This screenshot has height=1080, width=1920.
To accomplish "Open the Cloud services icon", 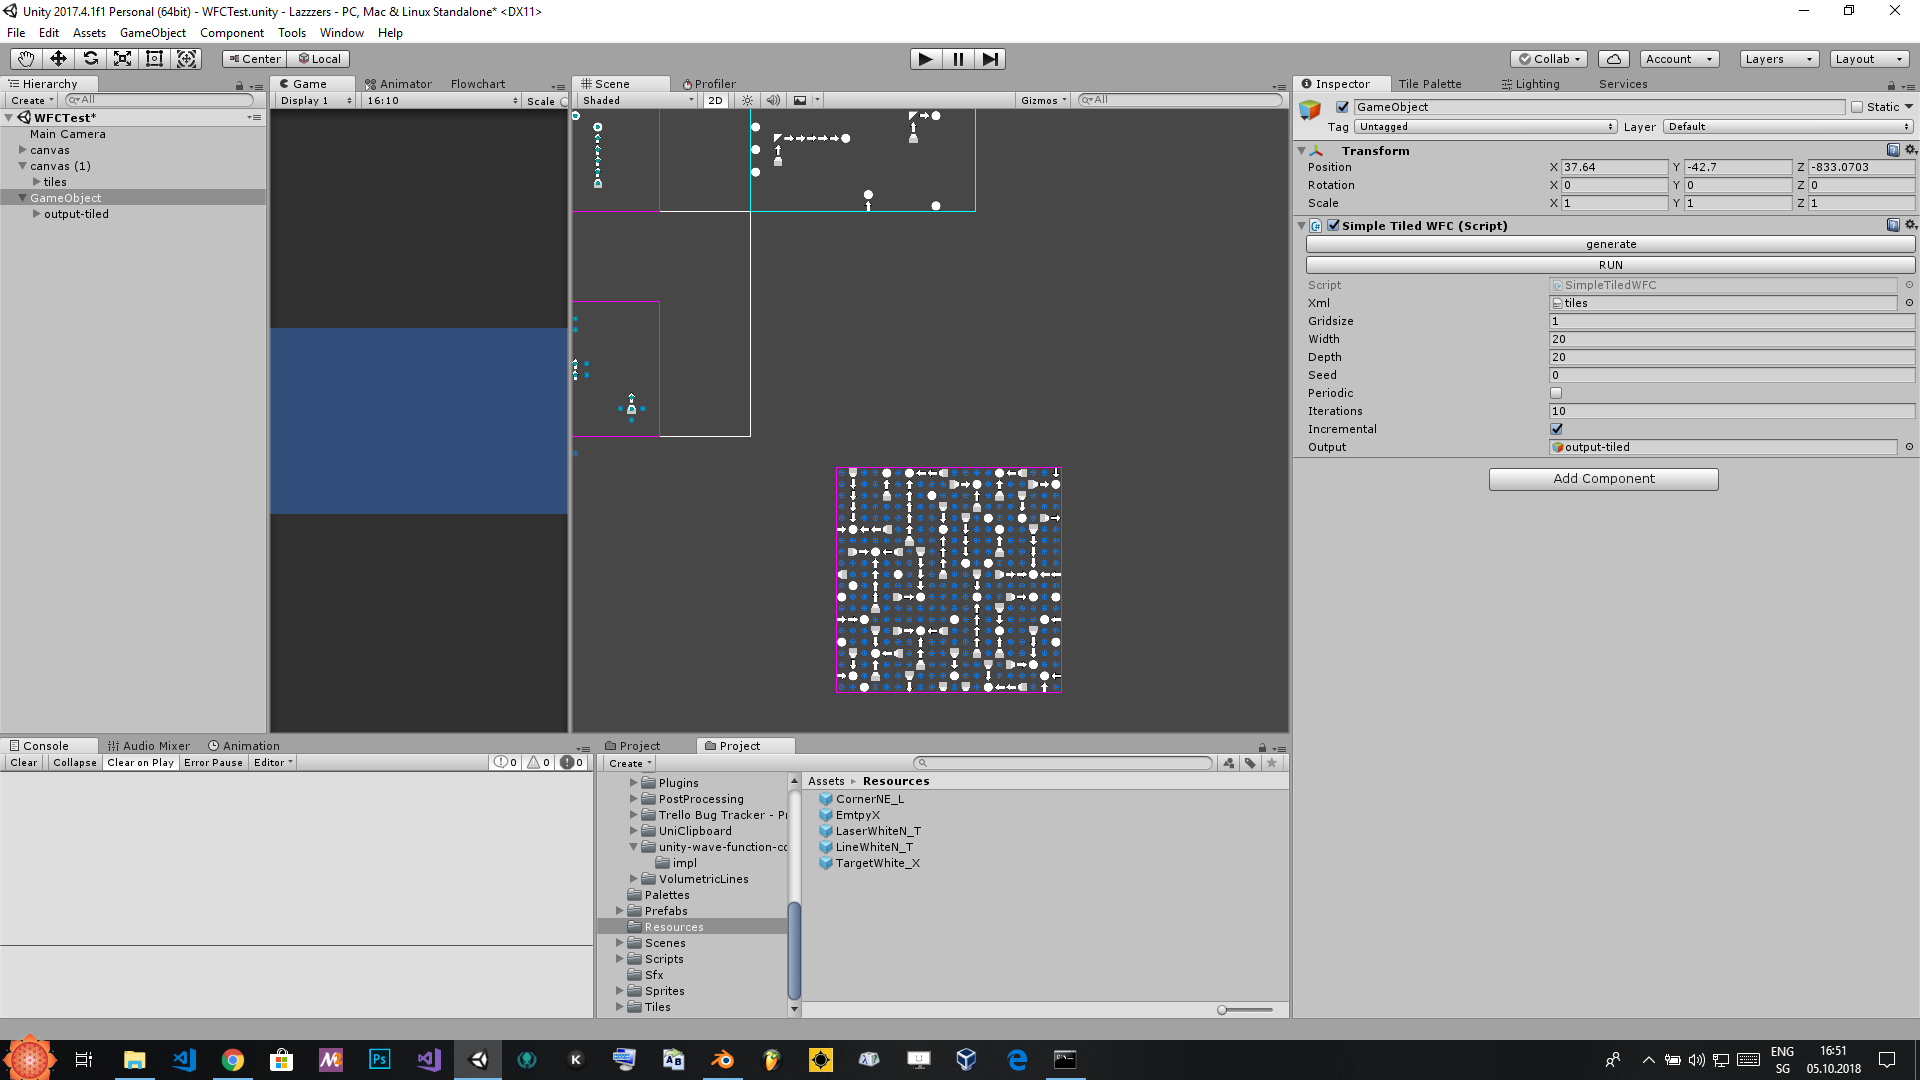I will coord(1614,59).
